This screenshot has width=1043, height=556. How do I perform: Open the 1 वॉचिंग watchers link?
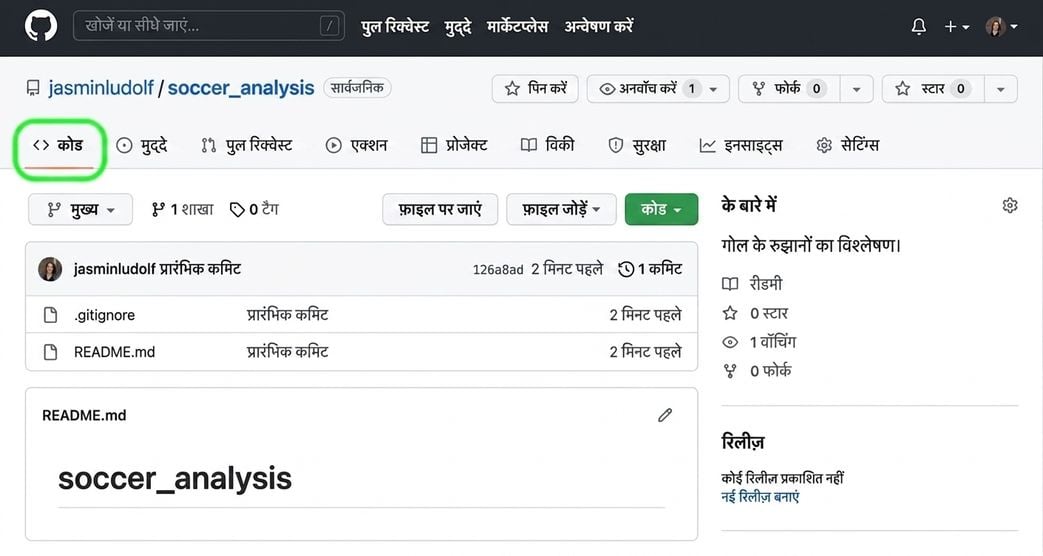(759, 343)
